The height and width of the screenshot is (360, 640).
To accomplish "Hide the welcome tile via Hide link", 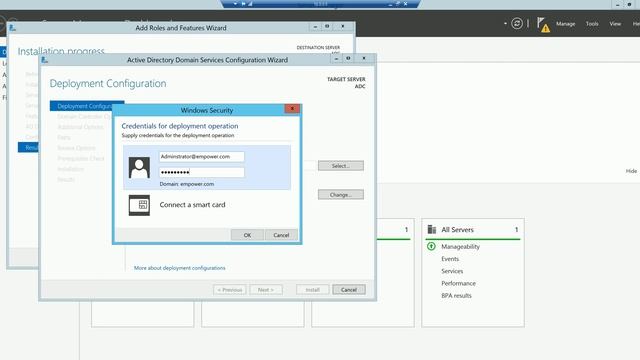I will click(x=631, y=171).
